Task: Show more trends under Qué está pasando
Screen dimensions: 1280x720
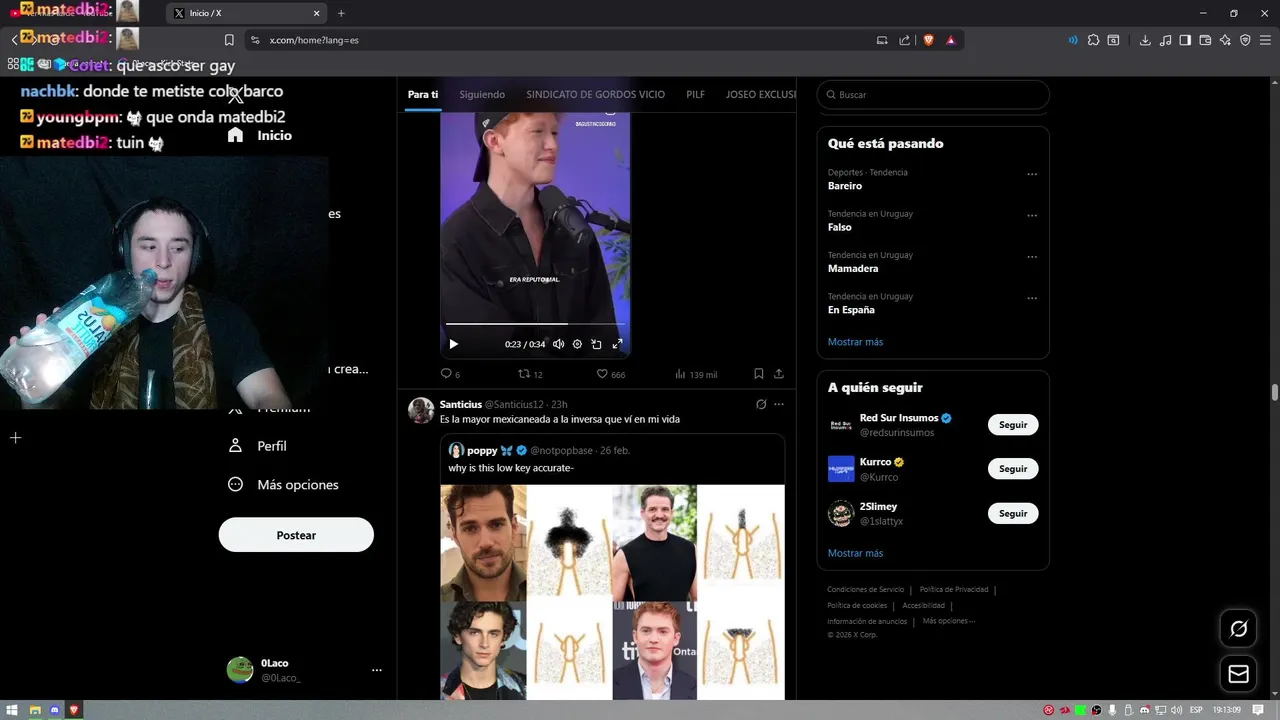Action: click(855, 342)
